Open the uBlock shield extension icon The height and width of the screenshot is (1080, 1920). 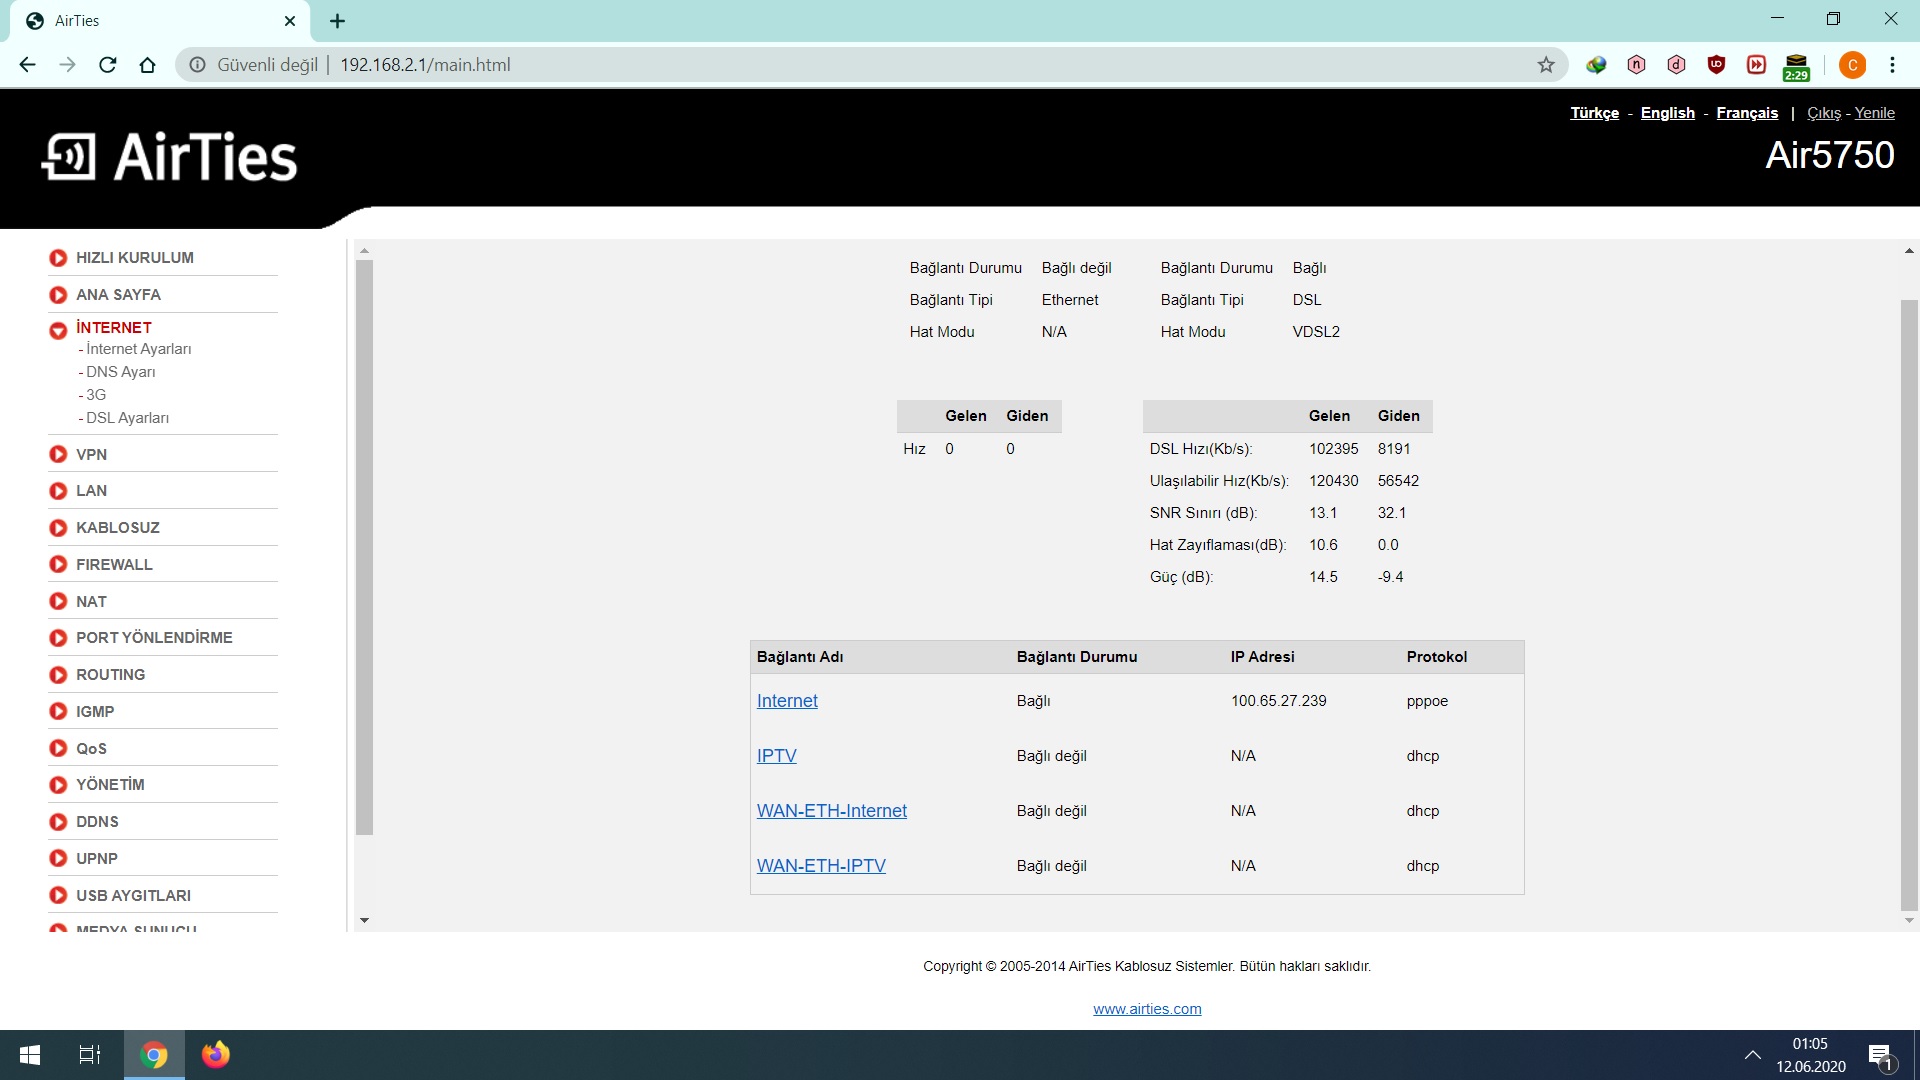pos(1716,65)
